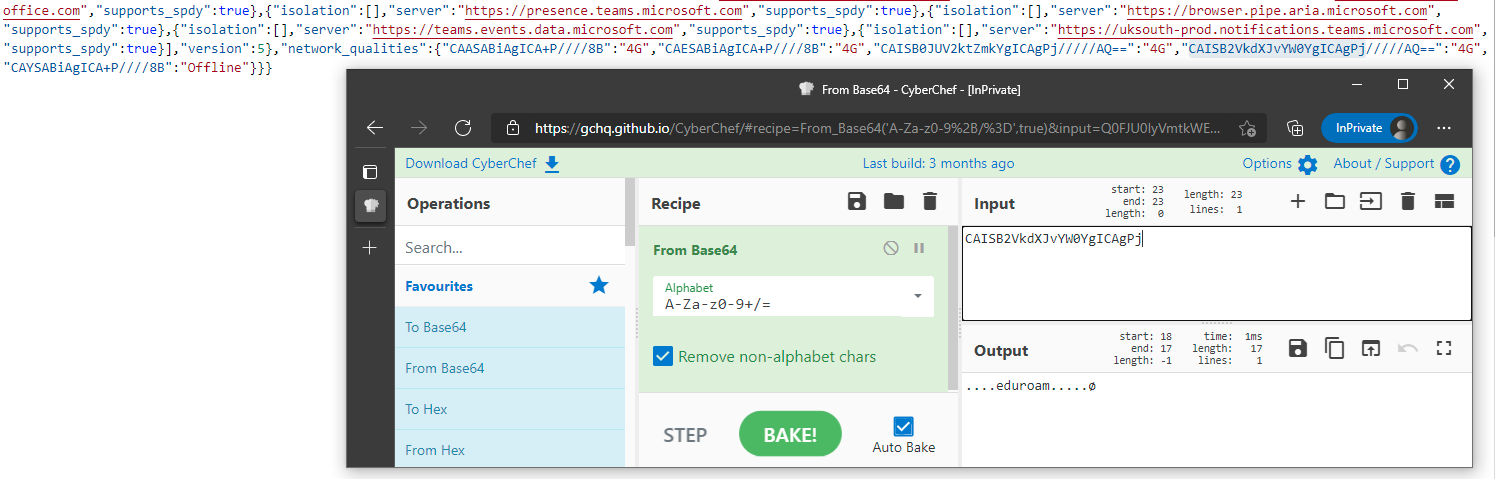This screenshot has height=479, width=1495.
Task: Open the InPrivate profile button
Action: click(x=1368, y=128)
